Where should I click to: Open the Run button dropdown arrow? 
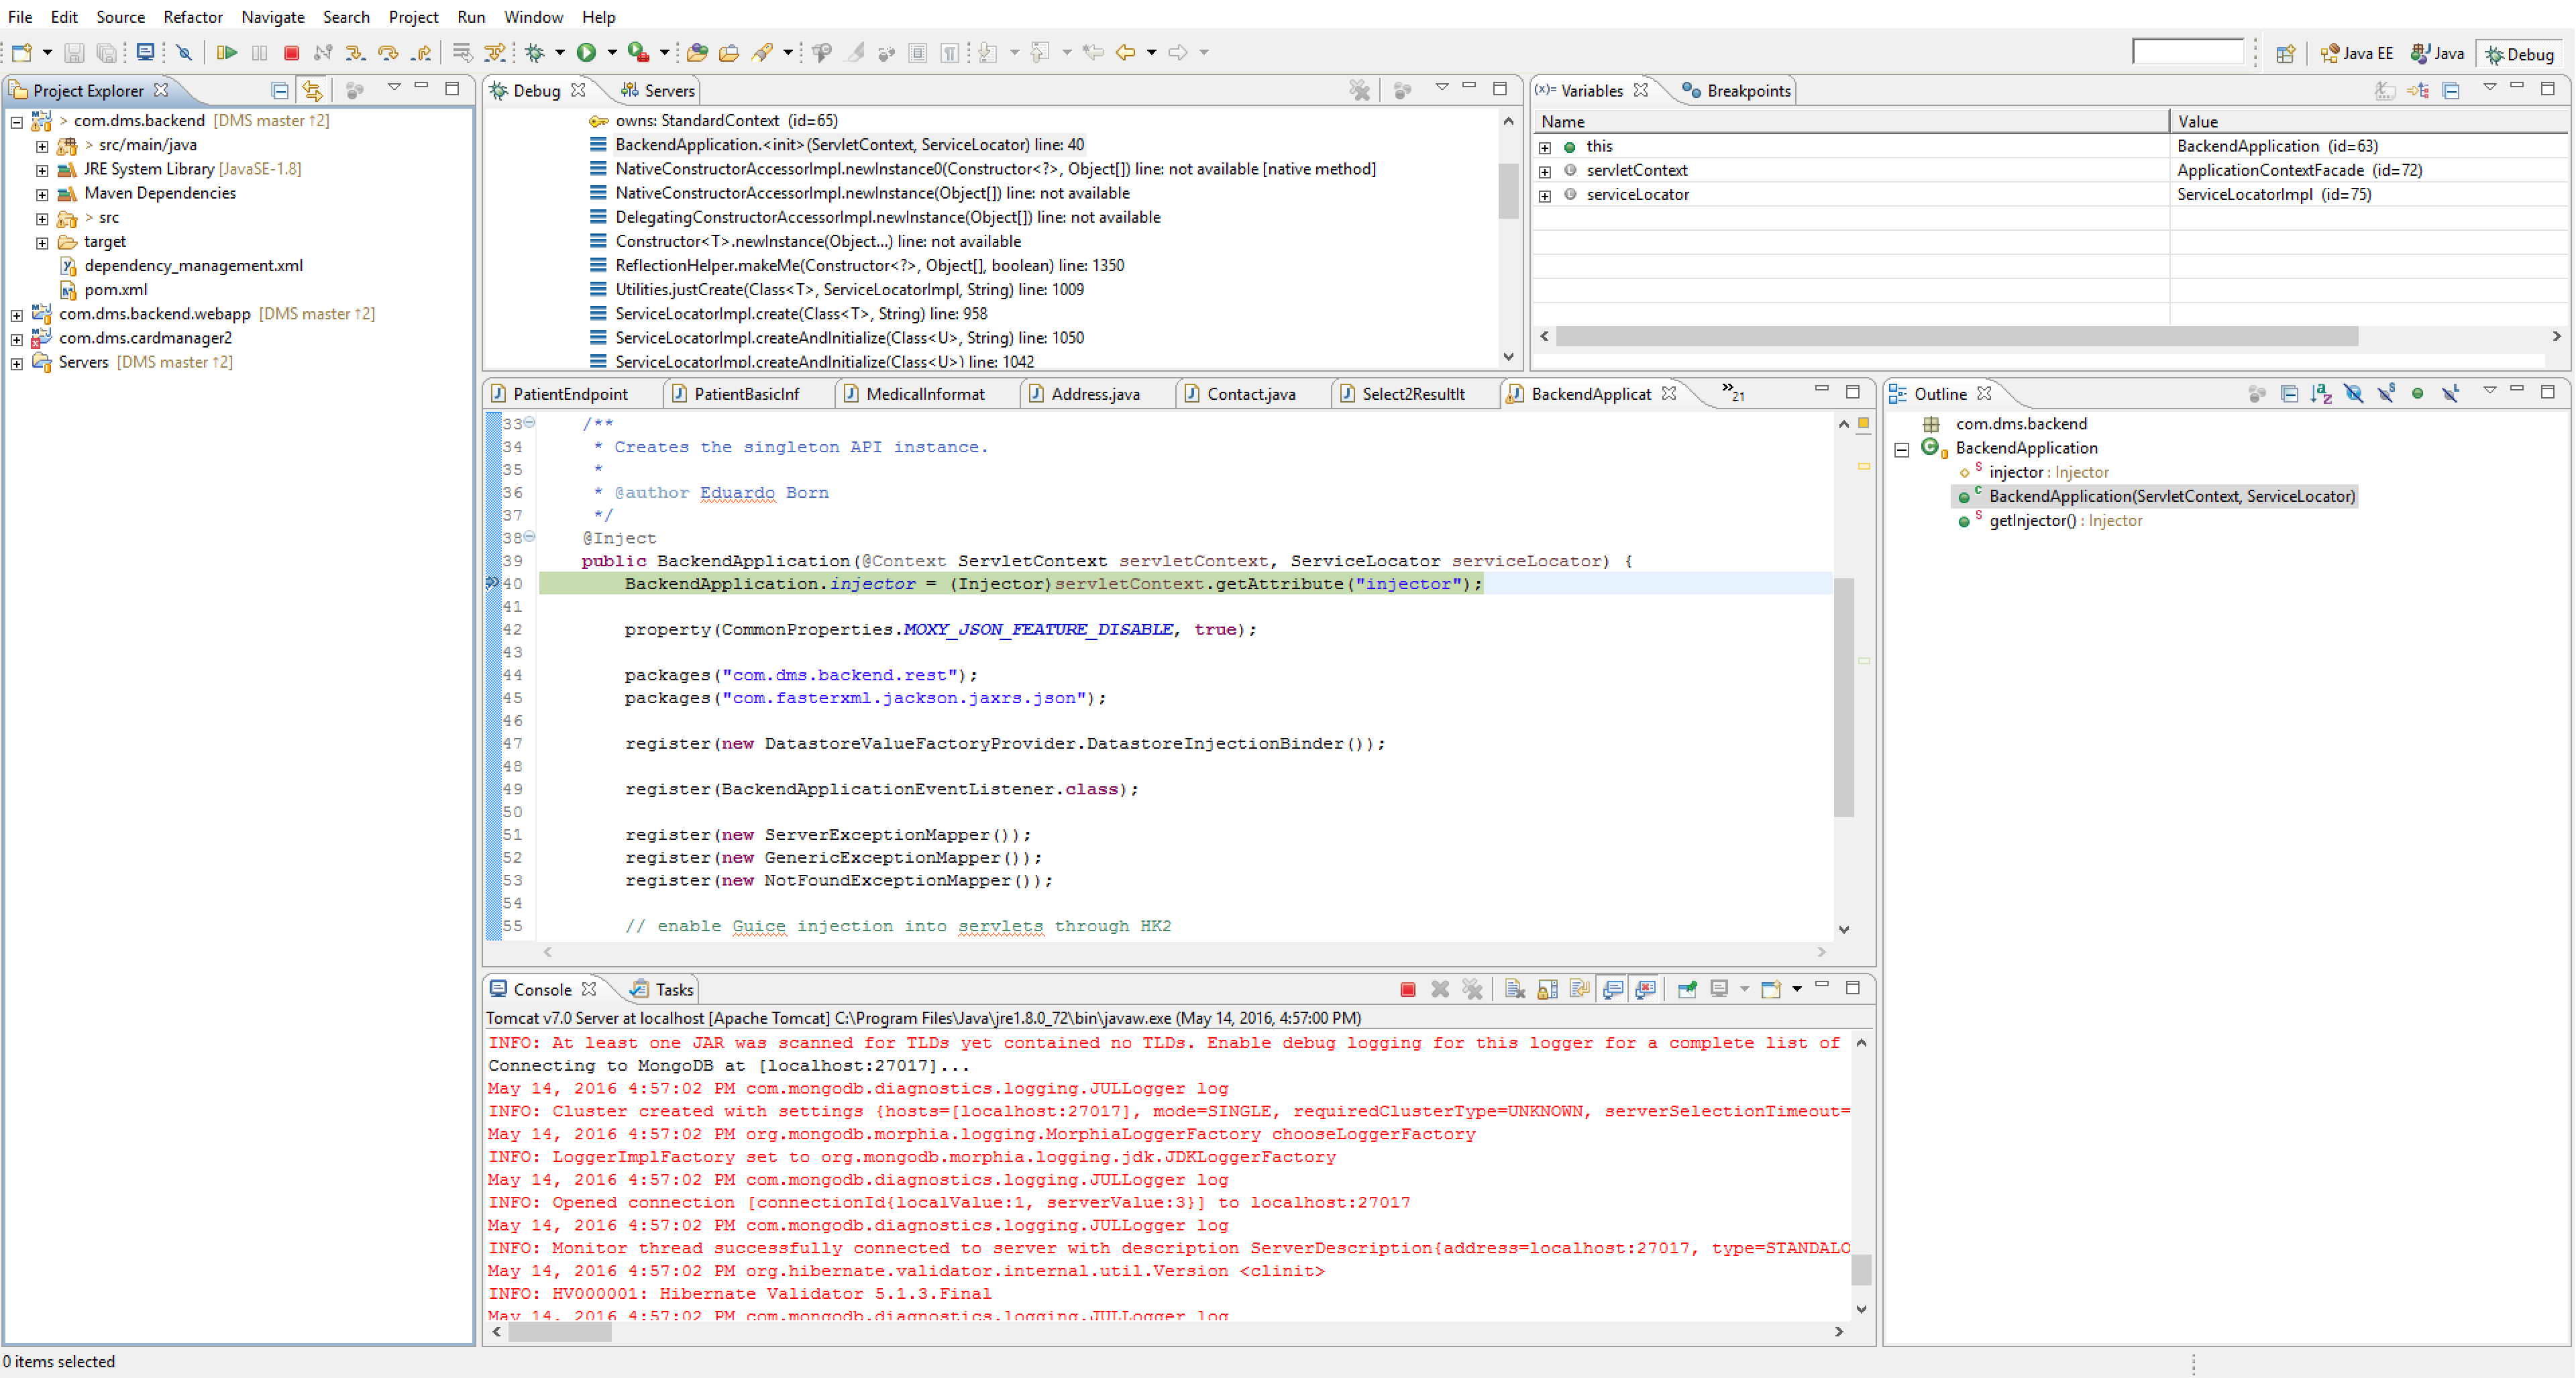pos(612,52)
